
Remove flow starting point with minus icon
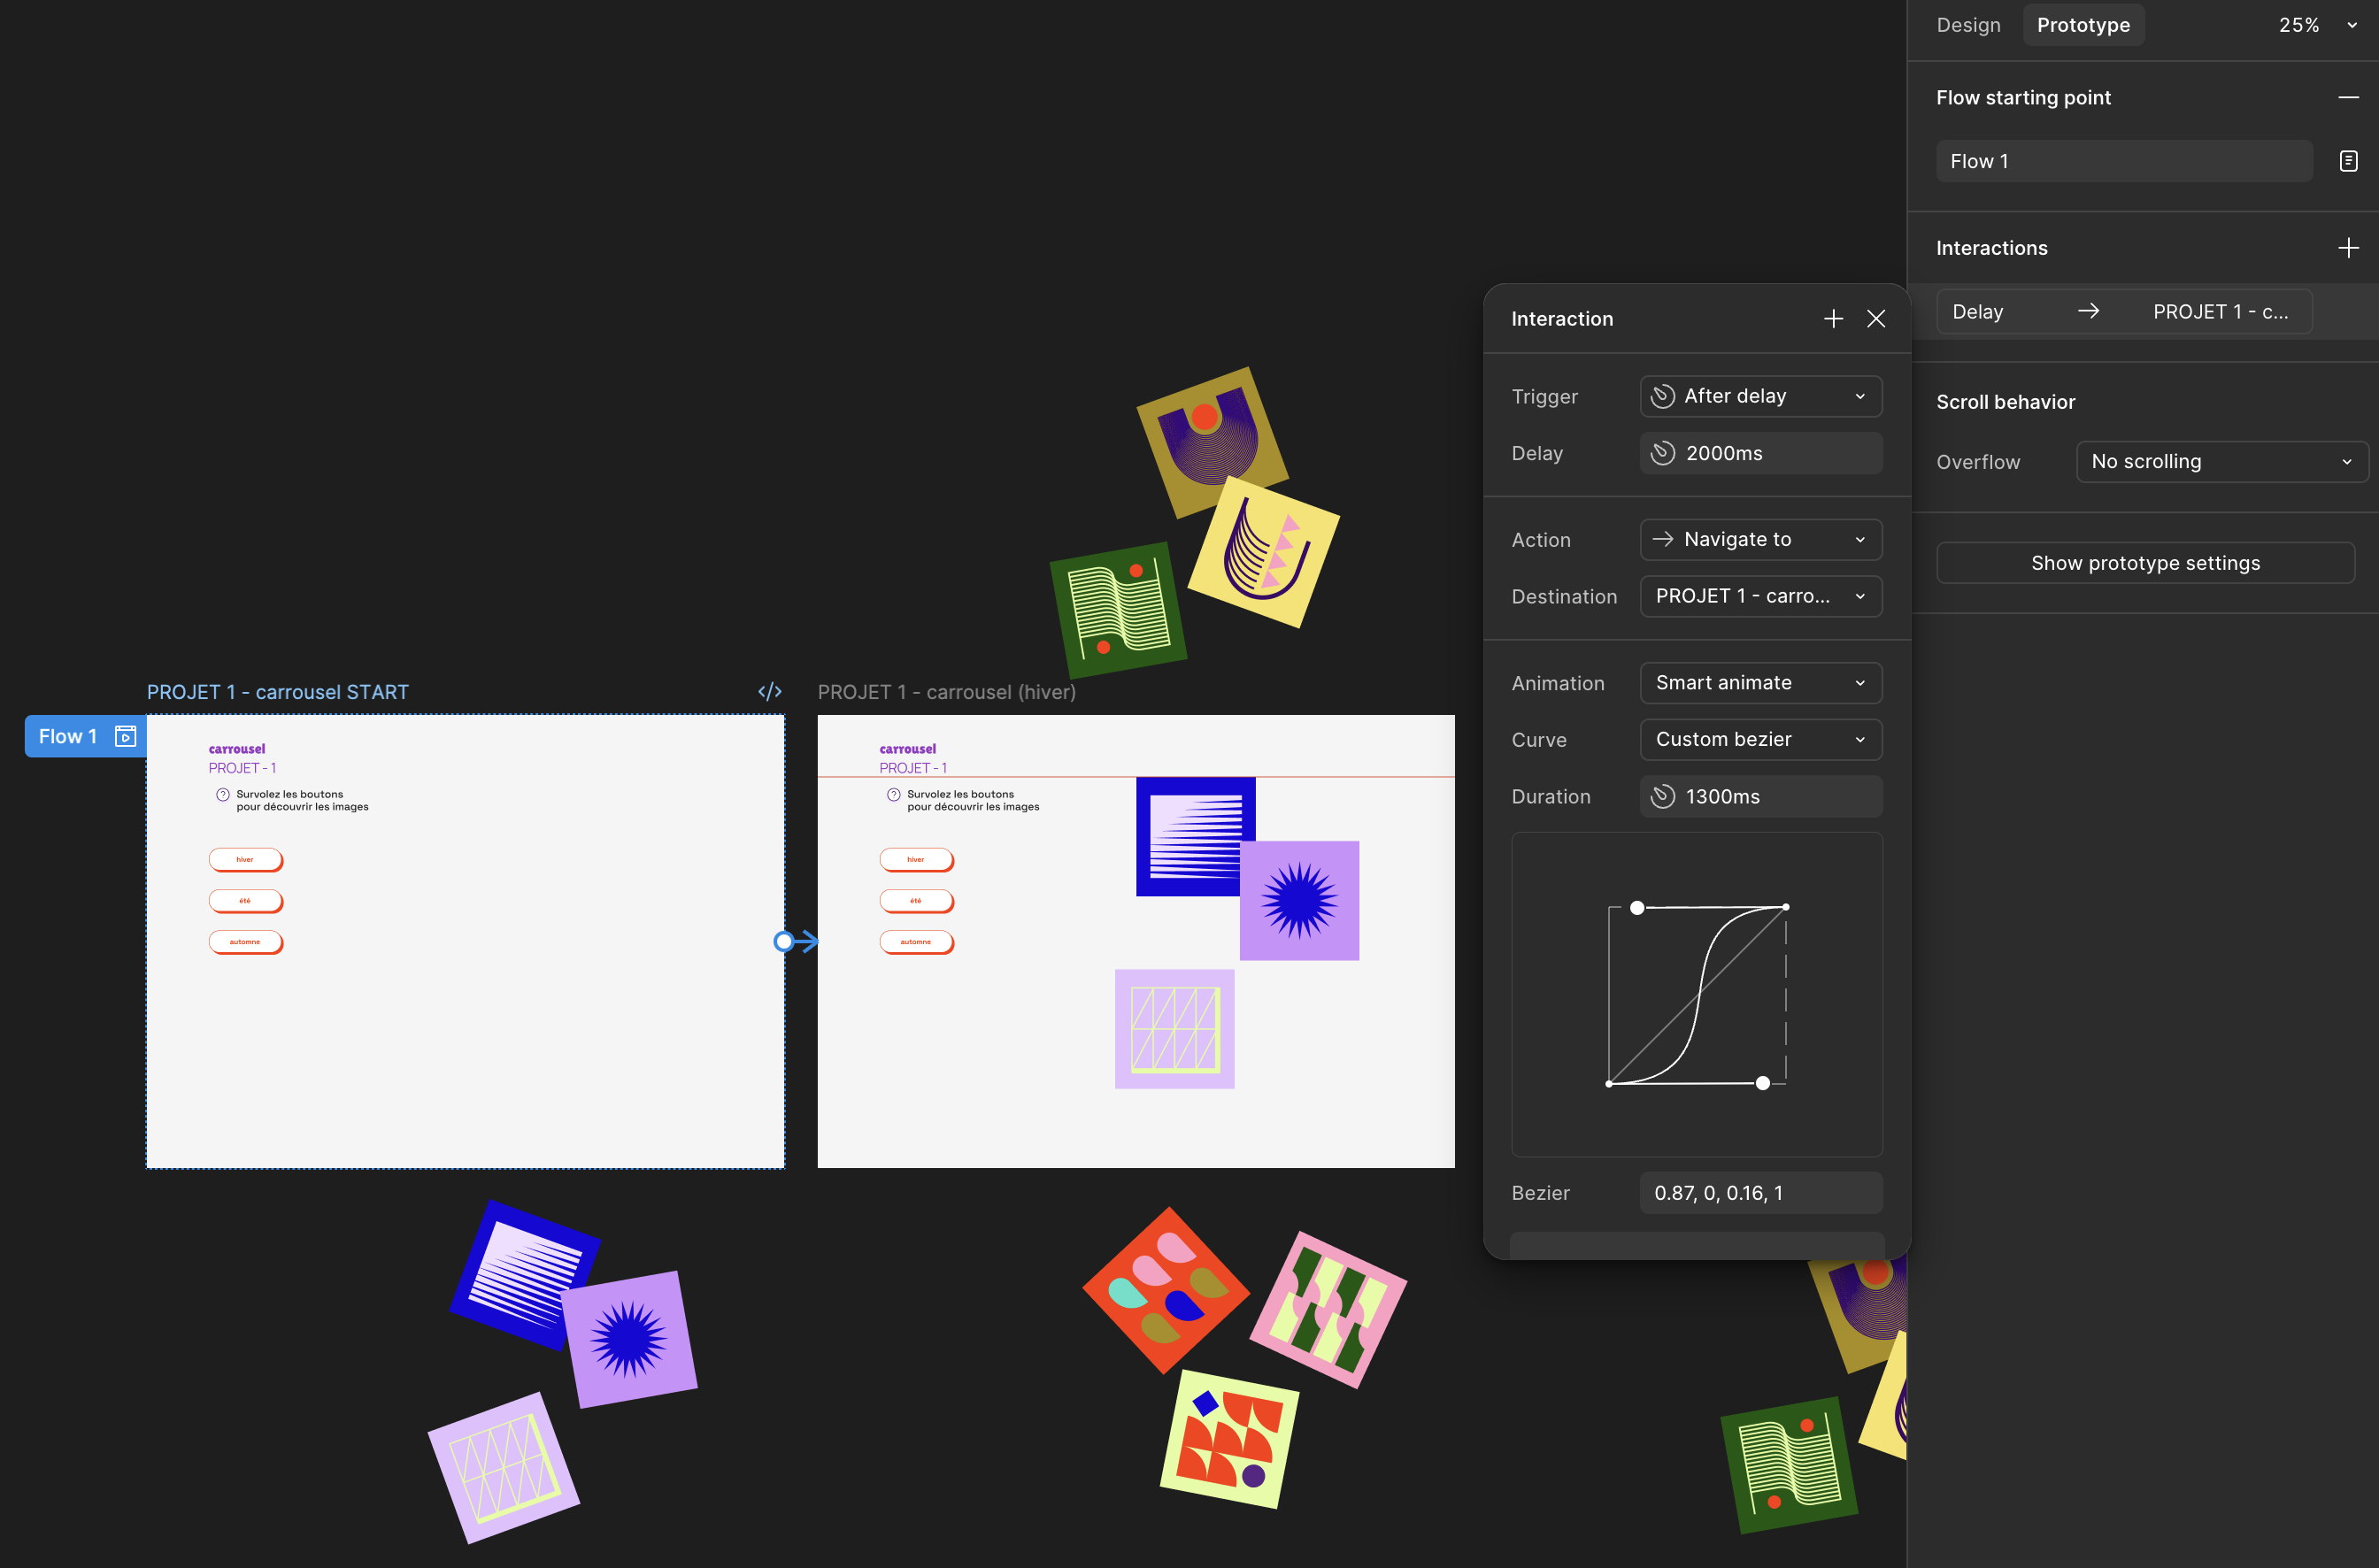(x=2348, y=98)
